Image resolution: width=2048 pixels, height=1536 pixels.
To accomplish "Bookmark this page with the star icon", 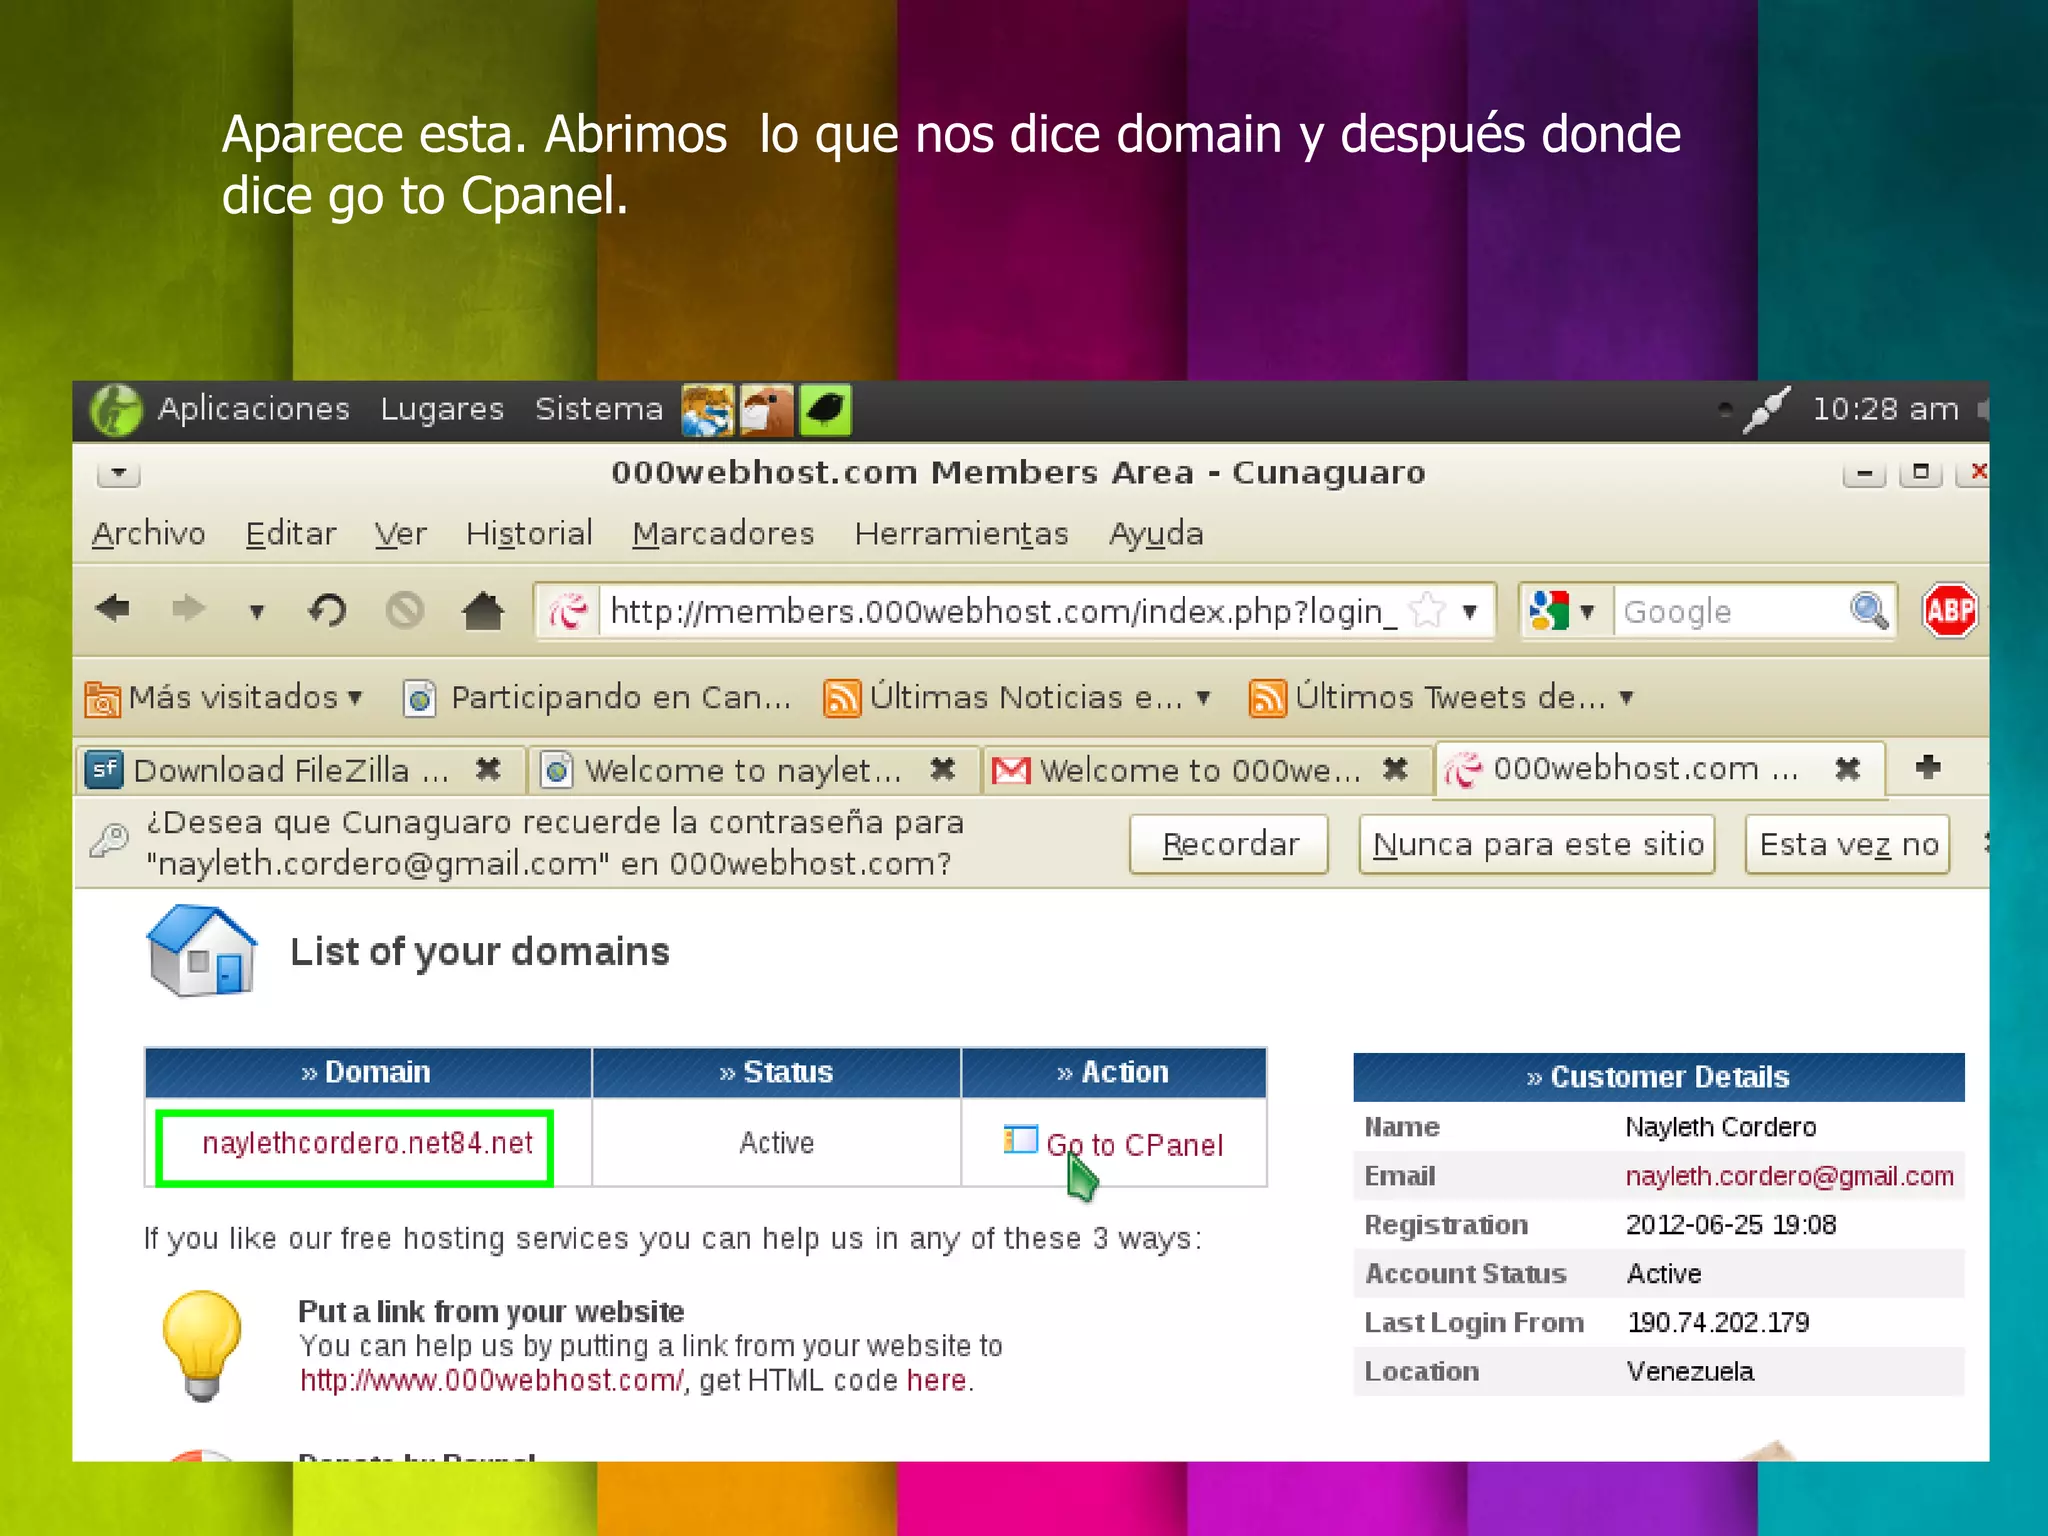I will [1427, 610].
